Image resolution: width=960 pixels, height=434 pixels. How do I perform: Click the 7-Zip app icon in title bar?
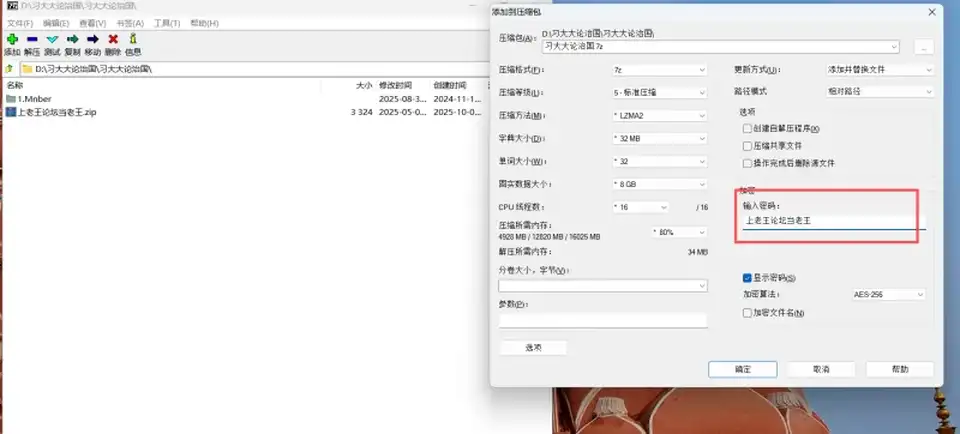[x=12, y=6]
